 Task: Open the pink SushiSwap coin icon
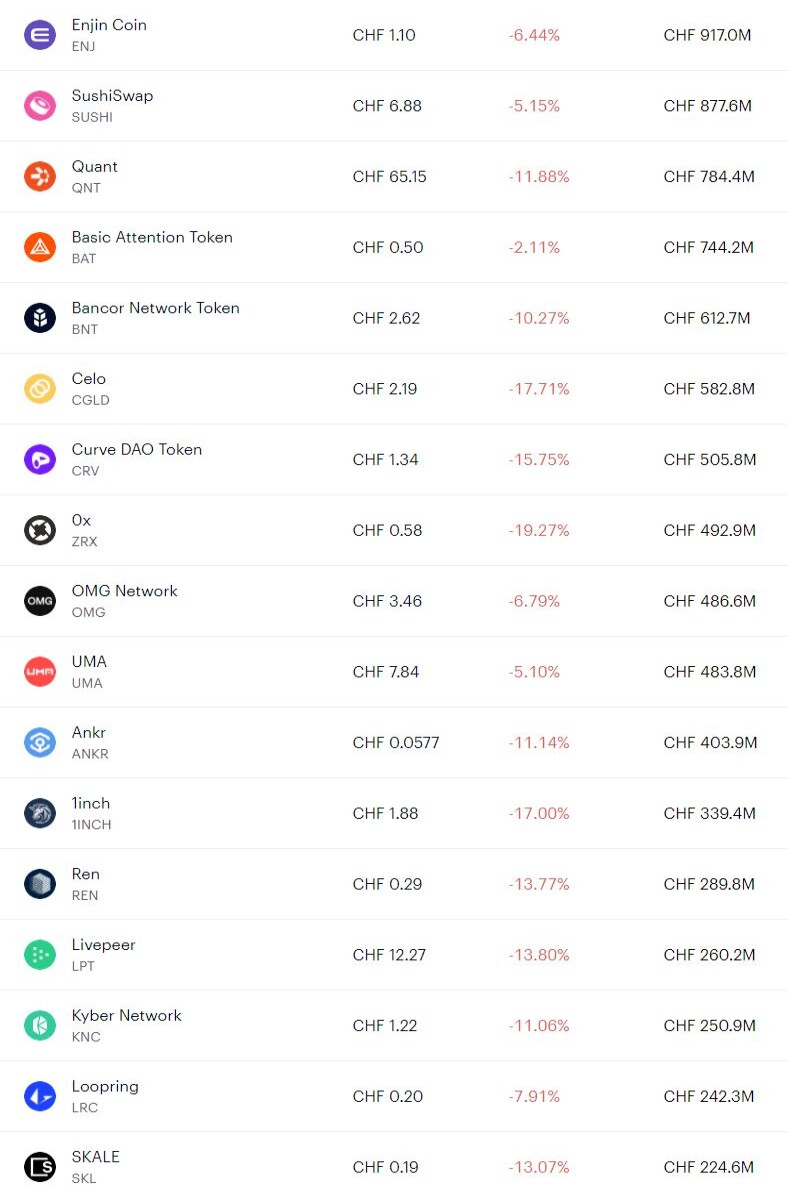[40, 106]
